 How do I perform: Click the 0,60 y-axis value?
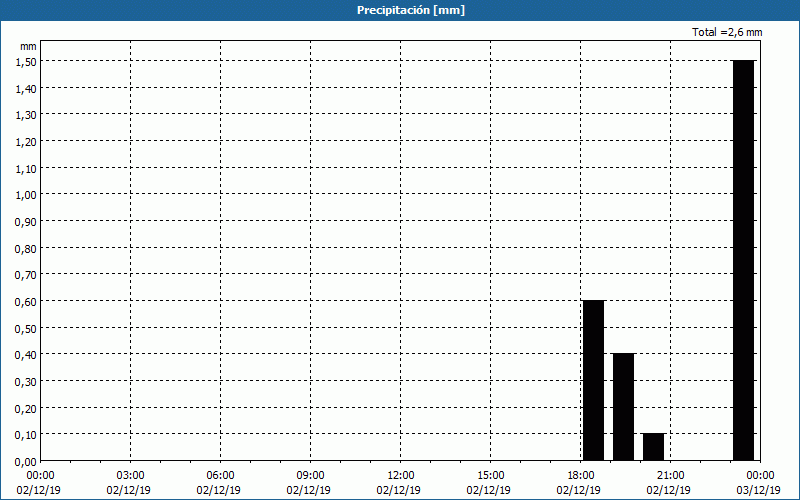[x=26, y=301]
